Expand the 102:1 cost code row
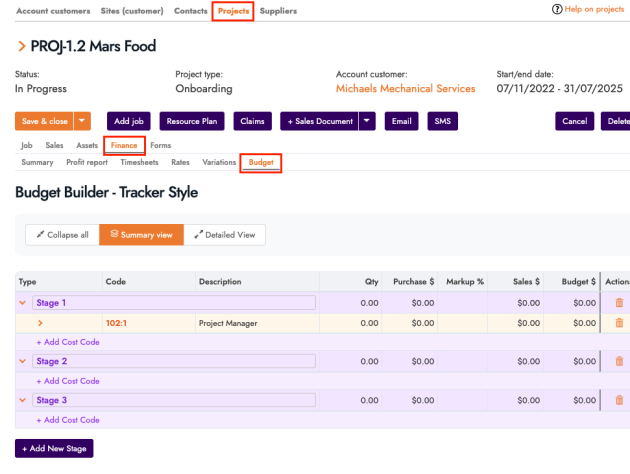The height and width of the screenshot is (474, 630). (x=41, y=323)
